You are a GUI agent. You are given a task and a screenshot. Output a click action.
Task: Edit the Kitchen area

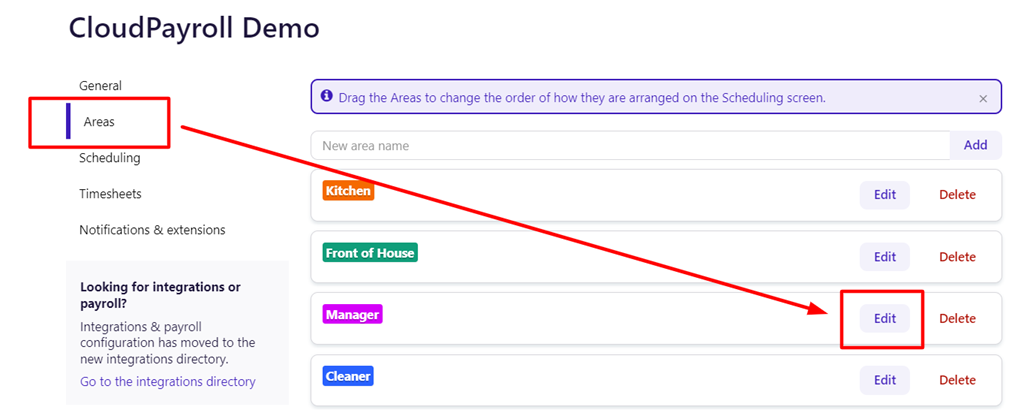click(x=884, y=195)
